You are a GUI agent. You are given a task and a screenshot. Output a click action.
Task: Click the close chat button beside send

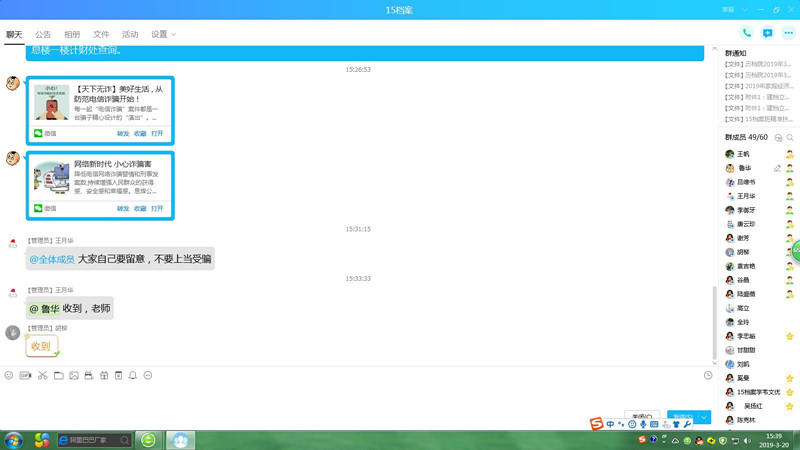pyautogui.click(x=642, y=417)
